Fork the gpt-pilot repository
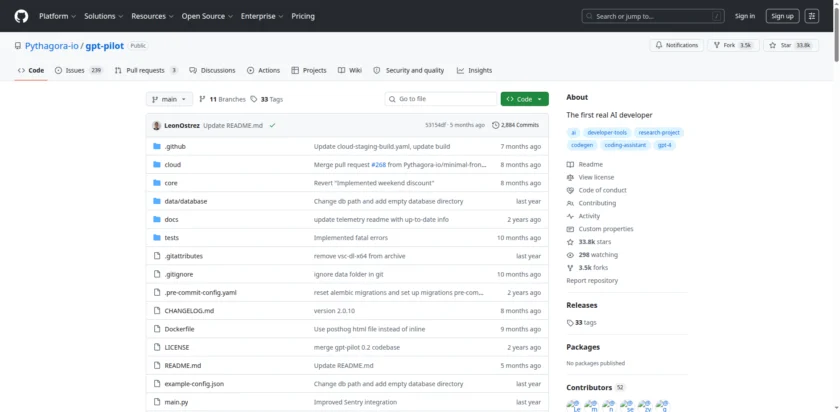Viewport: 840px width, 412px height. [x=731, y=45]
